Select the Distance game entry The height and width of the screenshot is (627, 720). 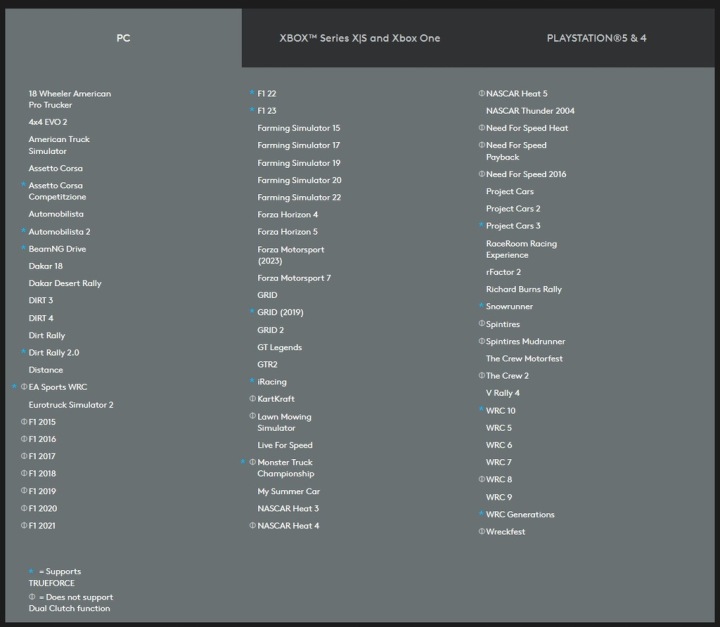pos(45,370)
